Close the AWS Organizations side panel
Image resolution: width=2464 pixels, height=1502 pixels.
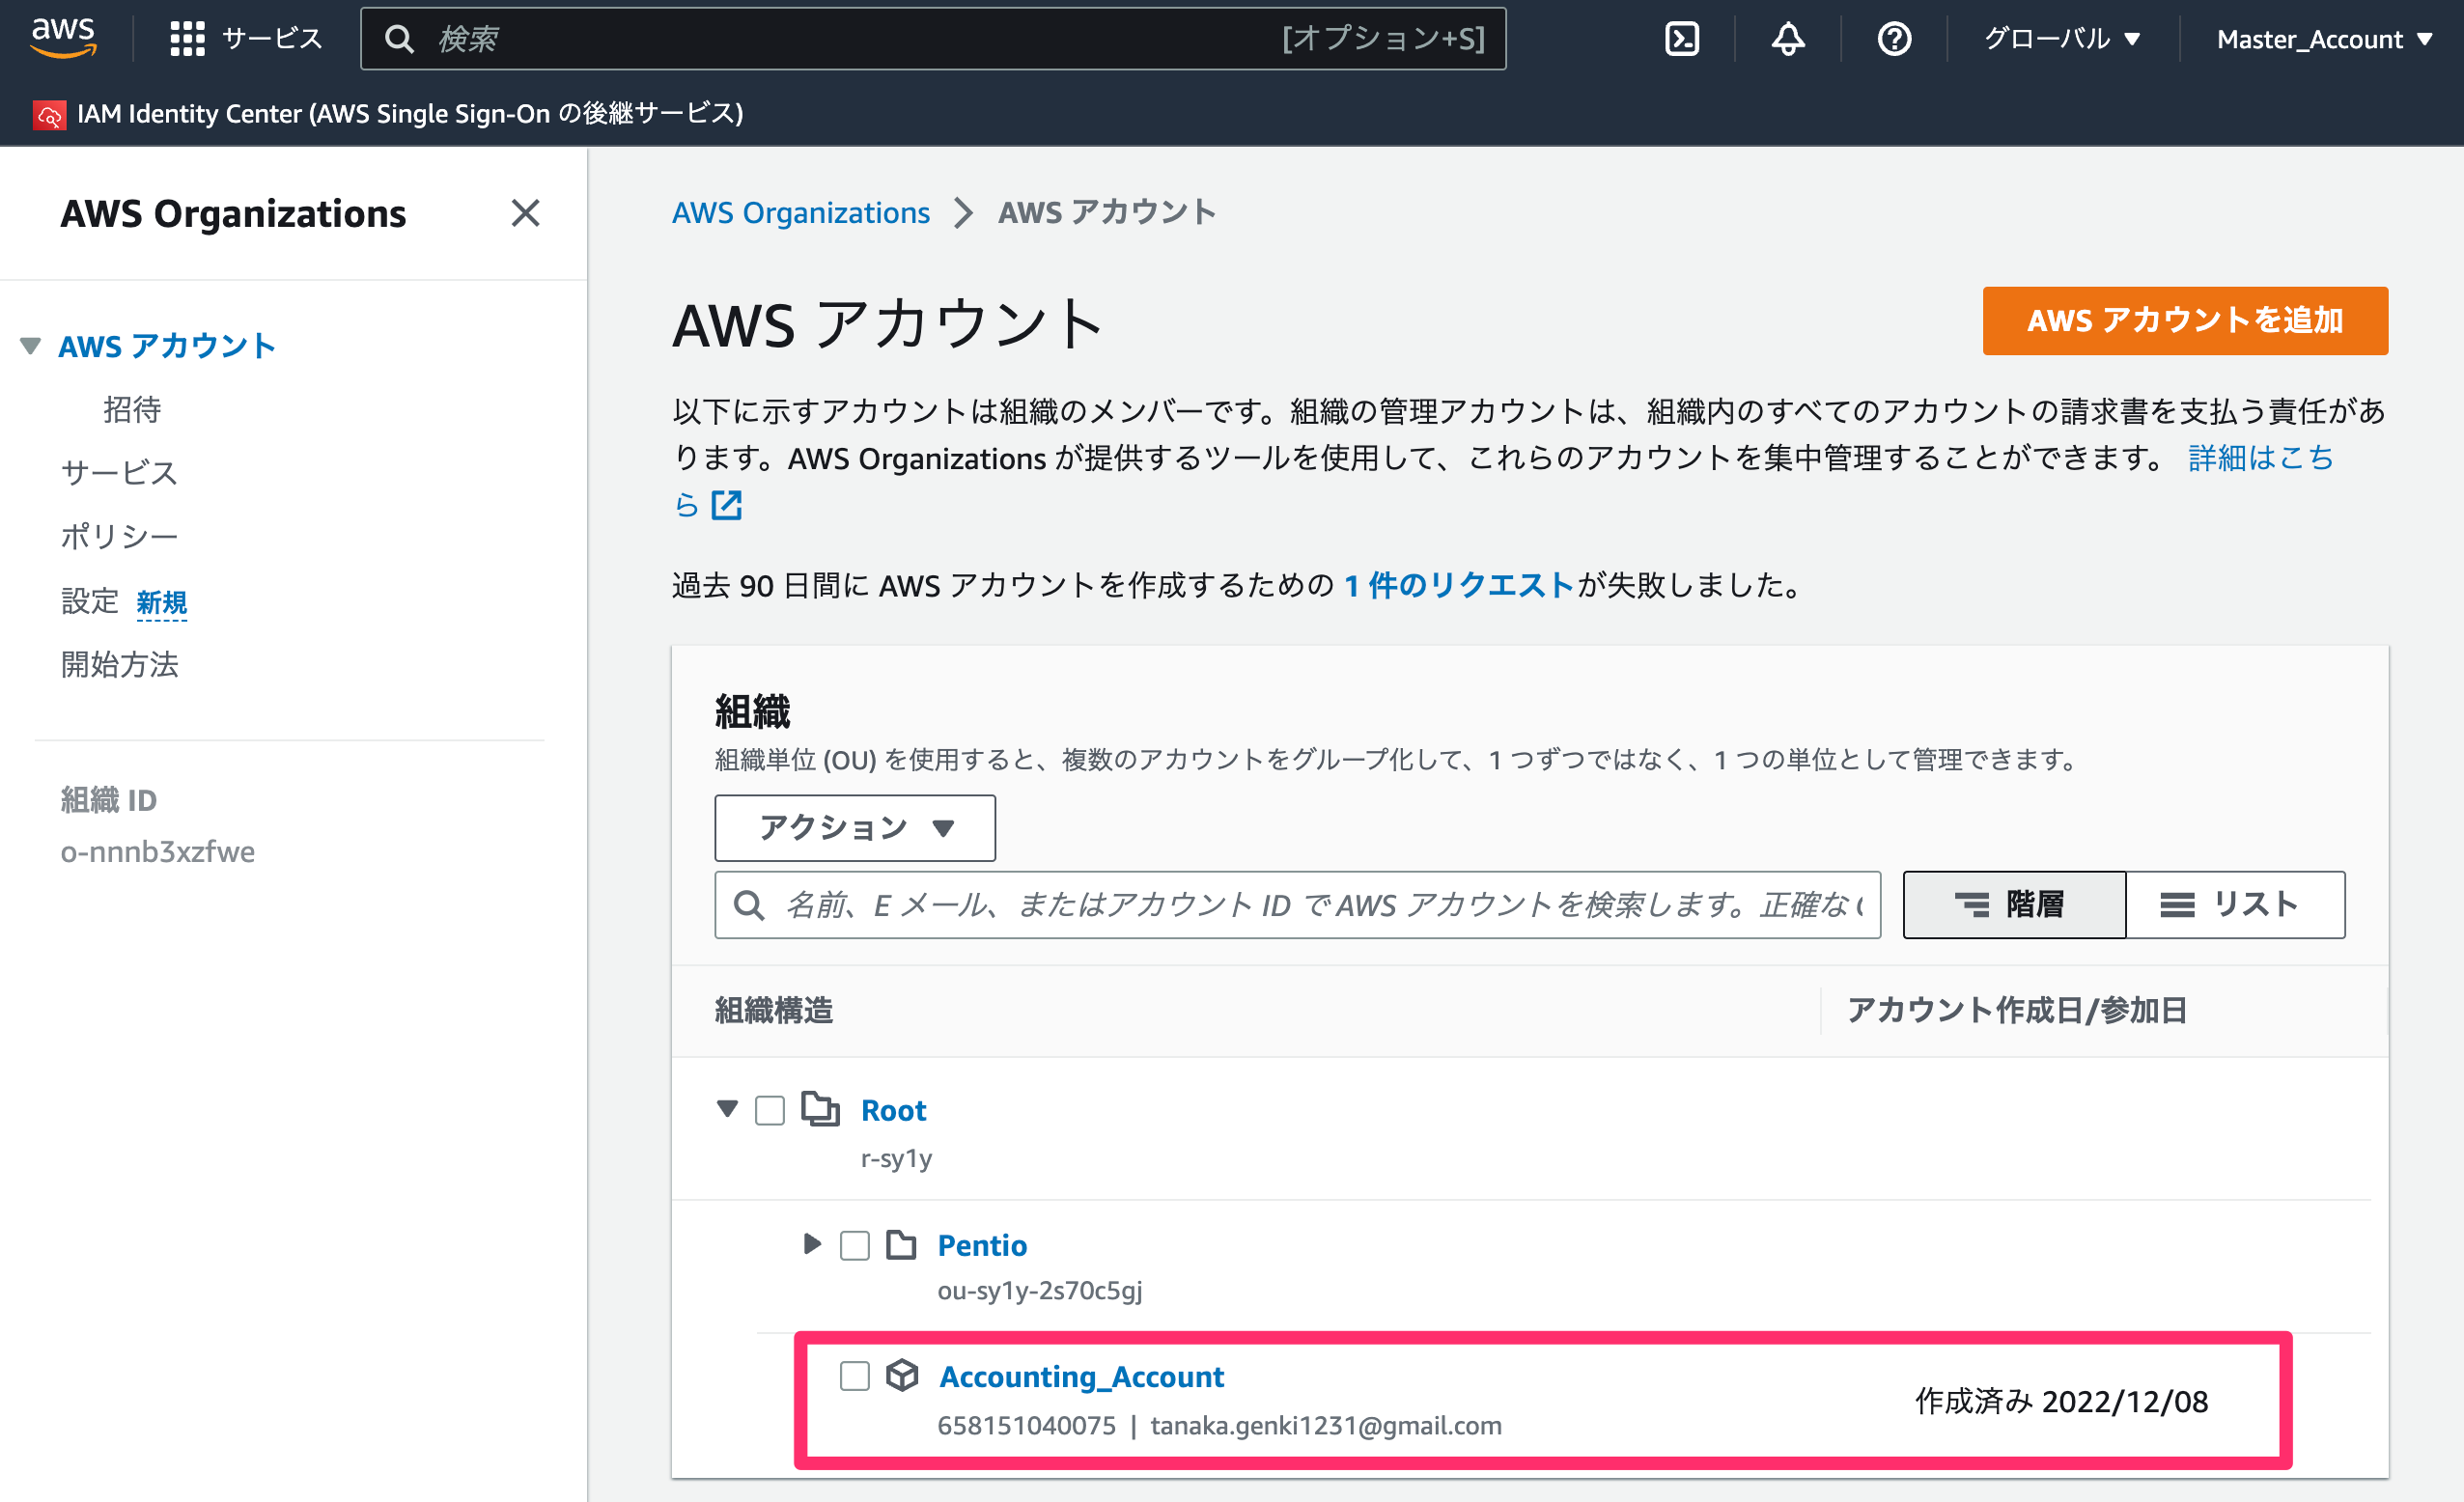(x=525, y=213)
